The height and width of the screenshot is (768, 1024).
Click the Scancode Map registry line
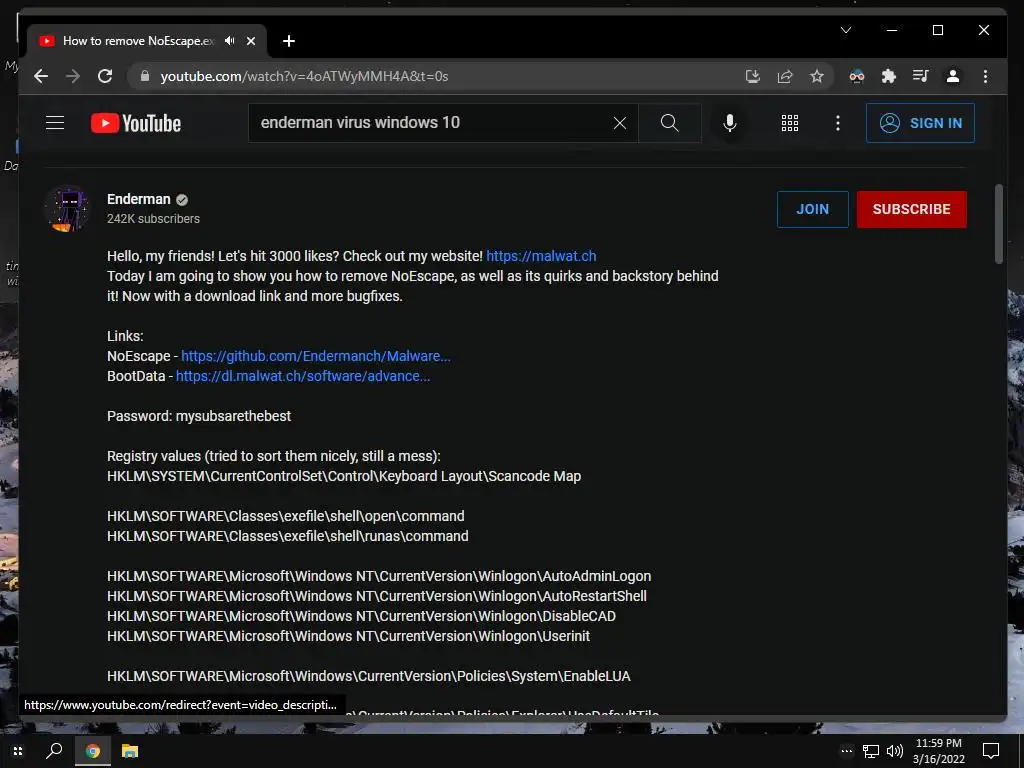344,476
